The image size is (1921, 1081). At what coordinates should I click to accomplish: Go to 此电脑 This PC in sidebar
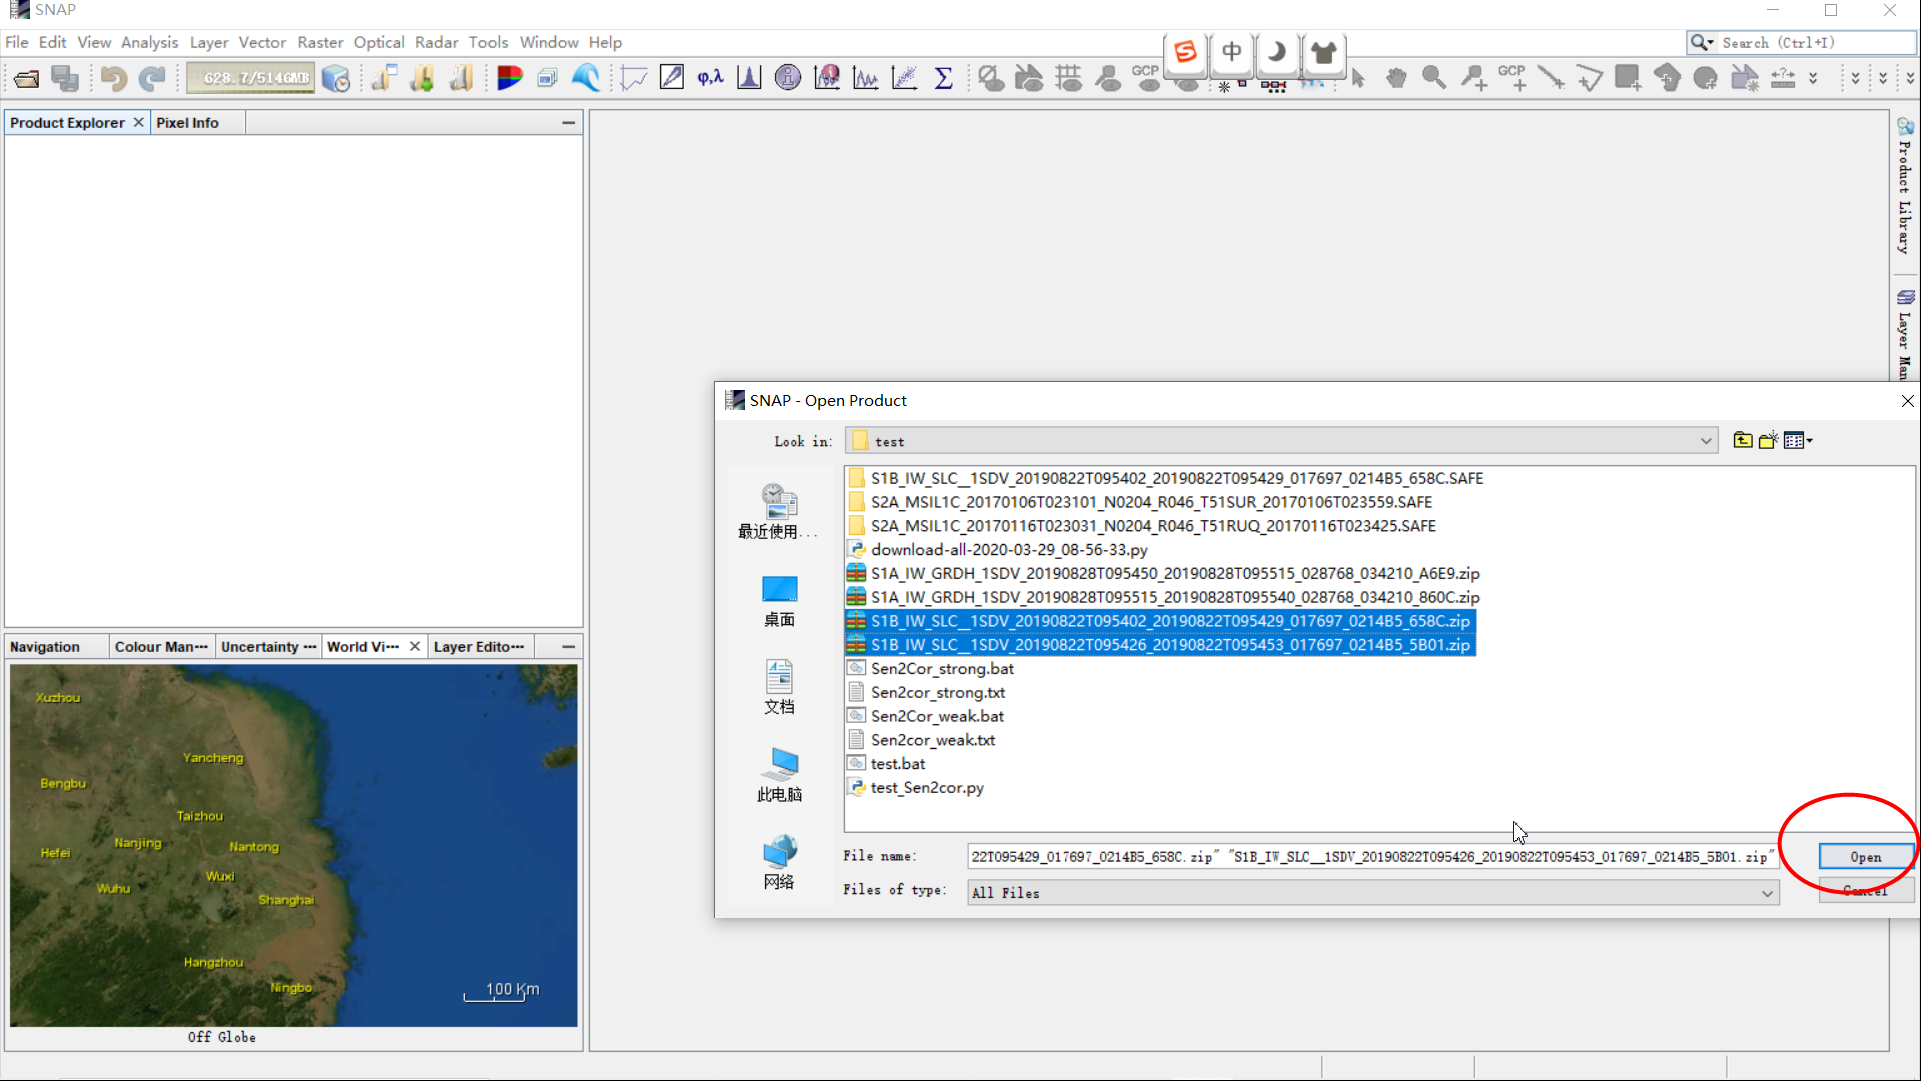(779, 776)
